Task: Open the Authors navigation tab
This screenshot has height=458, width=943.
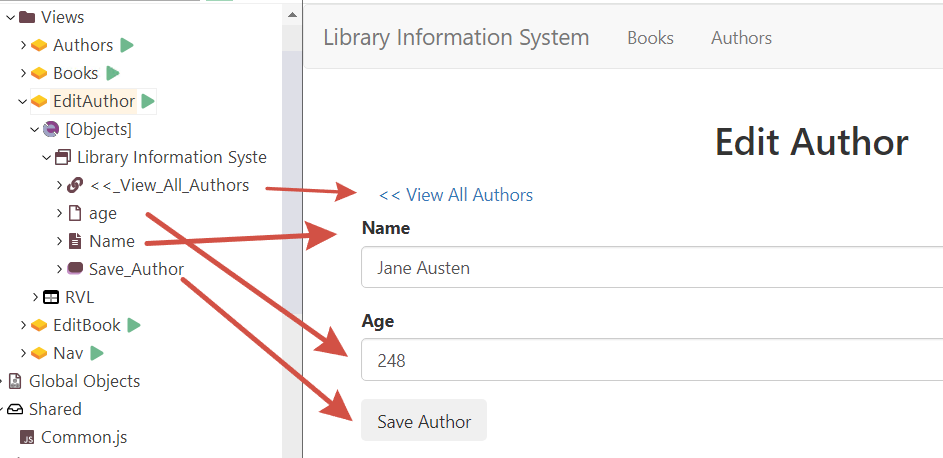Action: 742,38
